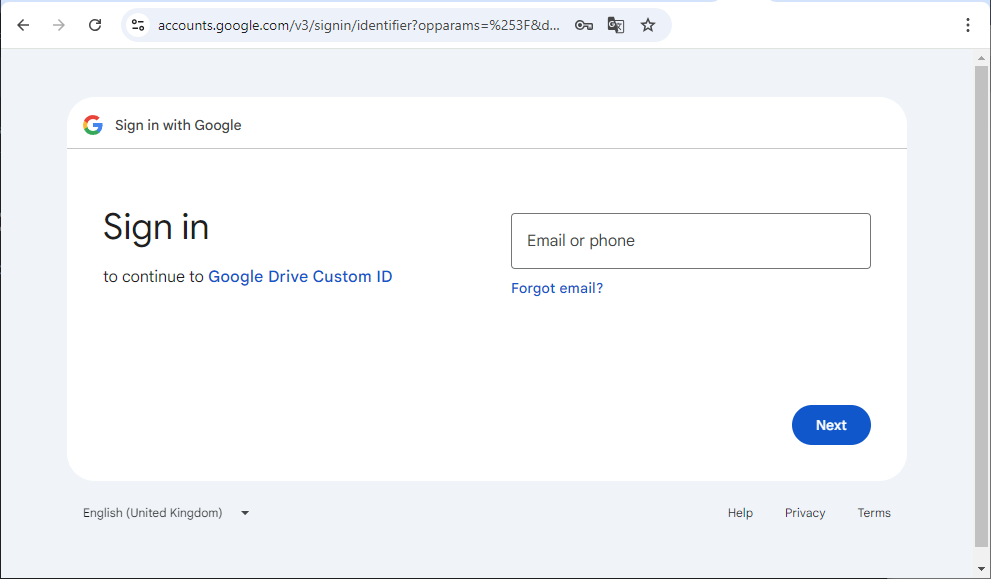
Task: Open the Help link in footer
Action: pos(740,513)
